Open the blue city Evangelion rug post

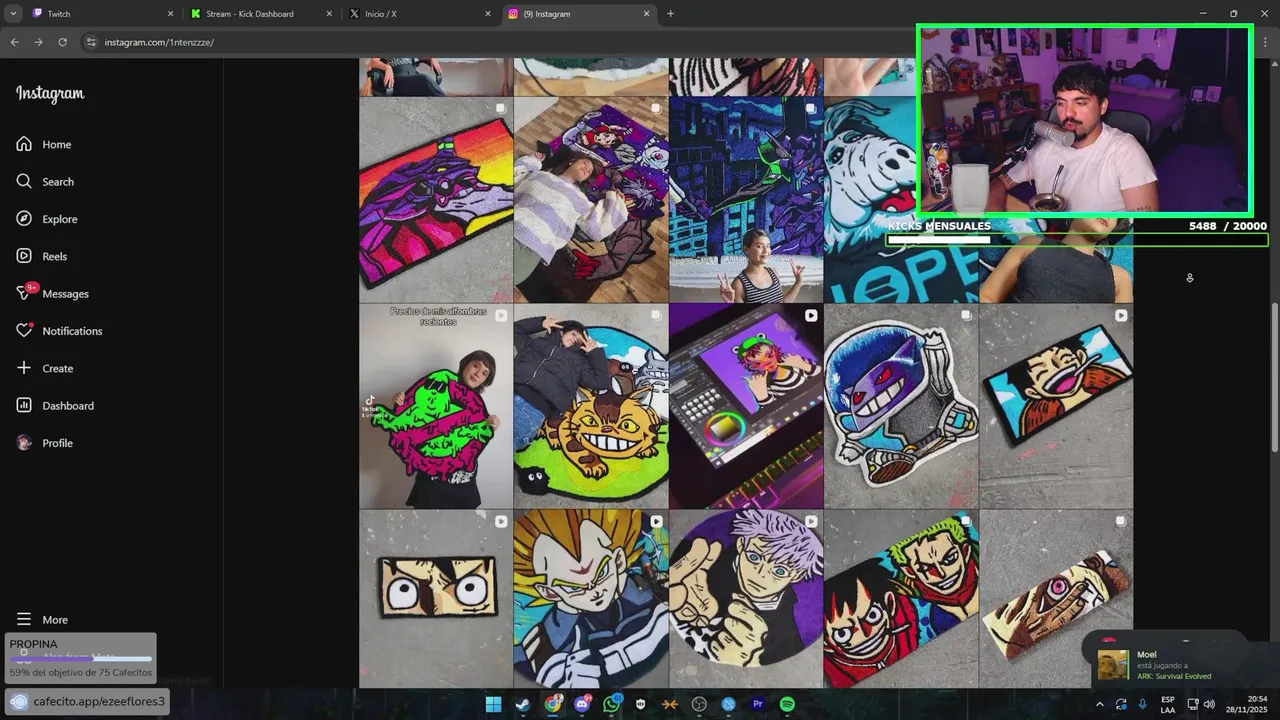point(746,200)
